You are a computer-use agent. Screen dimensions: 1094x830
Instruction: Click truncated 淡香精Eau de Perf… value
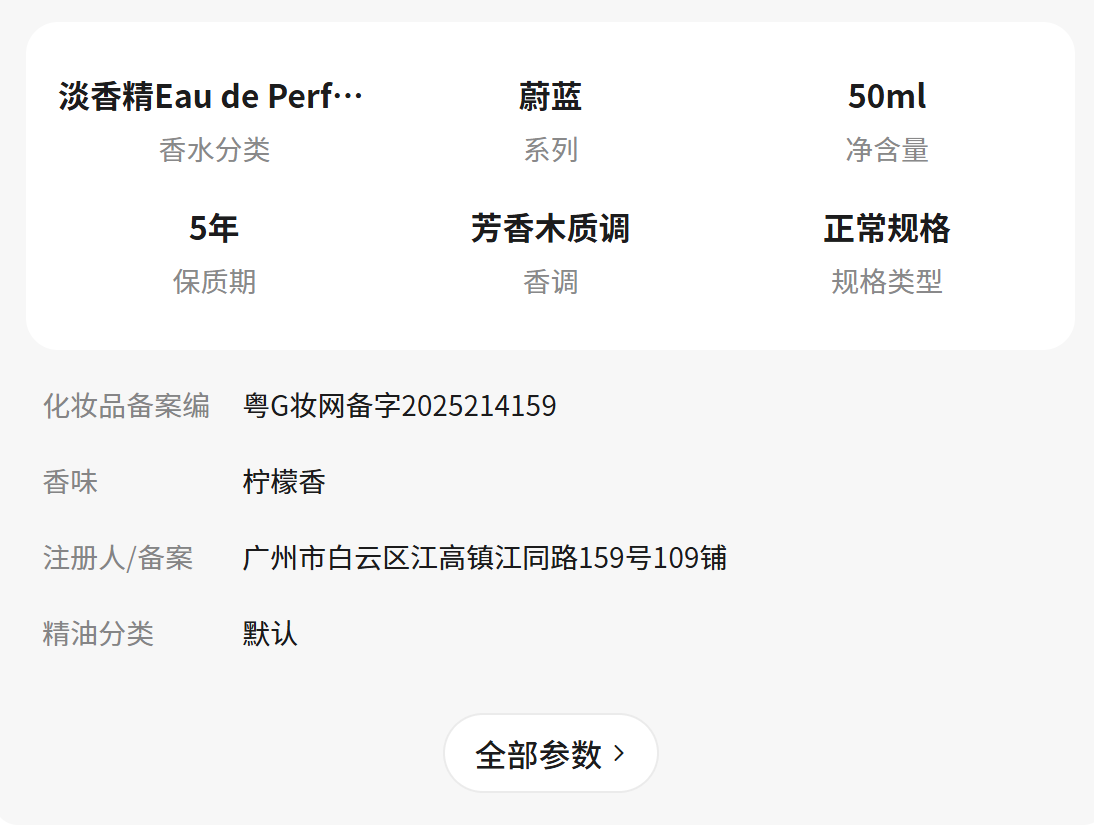pyautogui.click(x=211, y=97)
